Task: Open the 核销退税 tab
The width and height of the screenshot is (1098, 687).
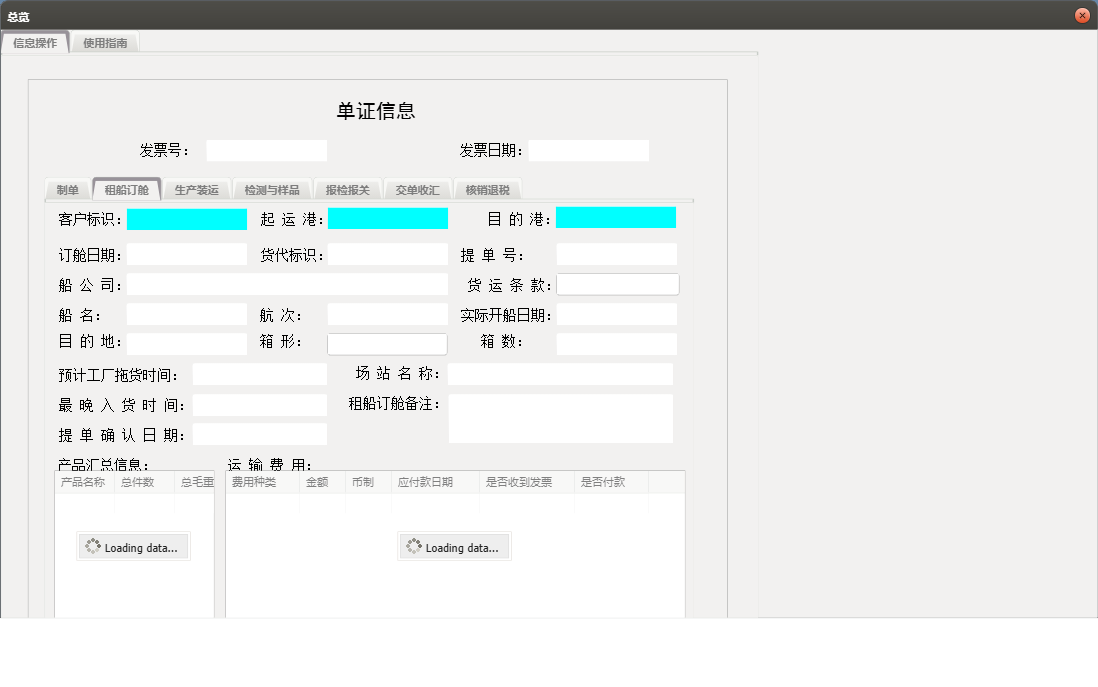Action: click(x=487, y=188)
